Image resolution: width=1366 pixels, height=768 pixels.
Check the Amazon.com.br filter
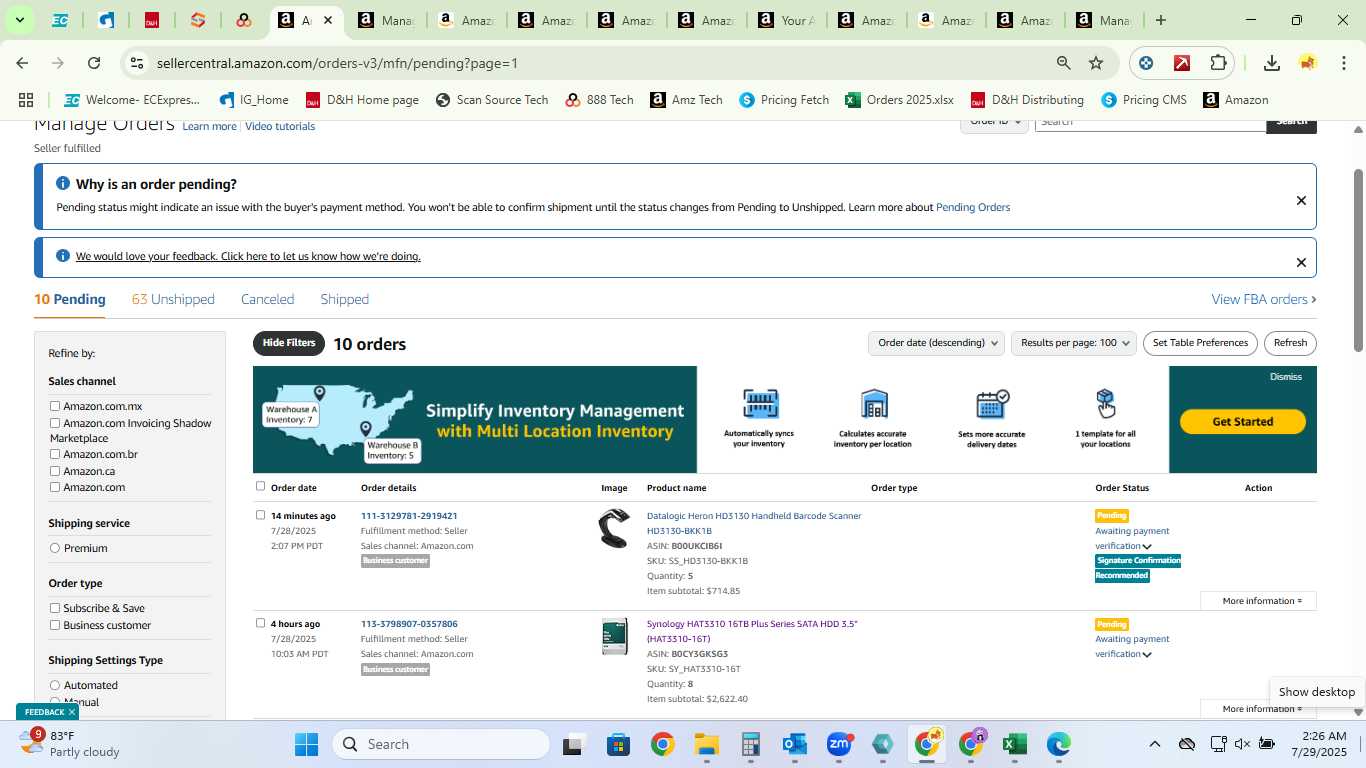(x=55, y=454)
